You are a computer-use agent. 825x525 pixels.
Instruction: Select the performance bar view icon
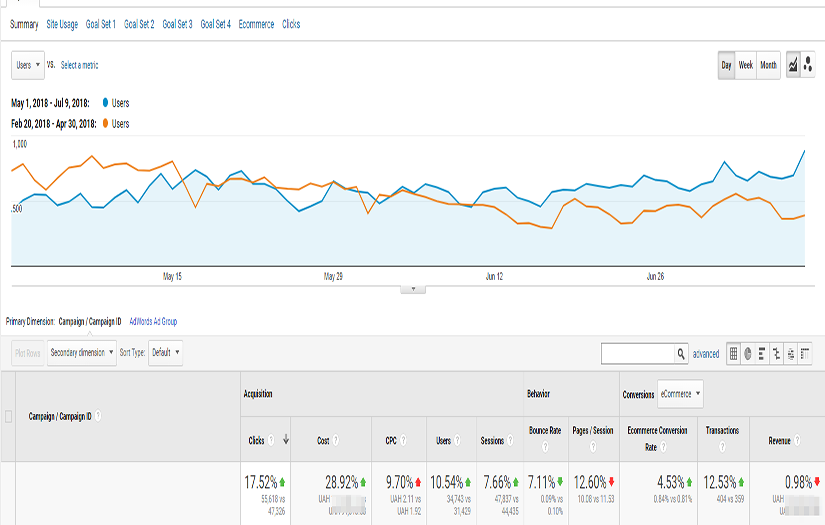762,353
